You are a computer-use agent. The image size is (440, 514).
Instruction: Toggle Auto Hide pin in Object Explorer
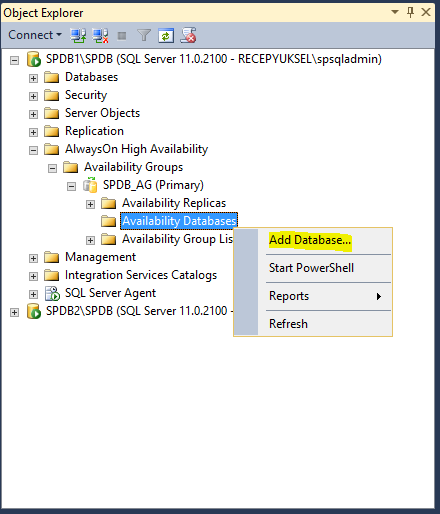click(x=410, y=12)
